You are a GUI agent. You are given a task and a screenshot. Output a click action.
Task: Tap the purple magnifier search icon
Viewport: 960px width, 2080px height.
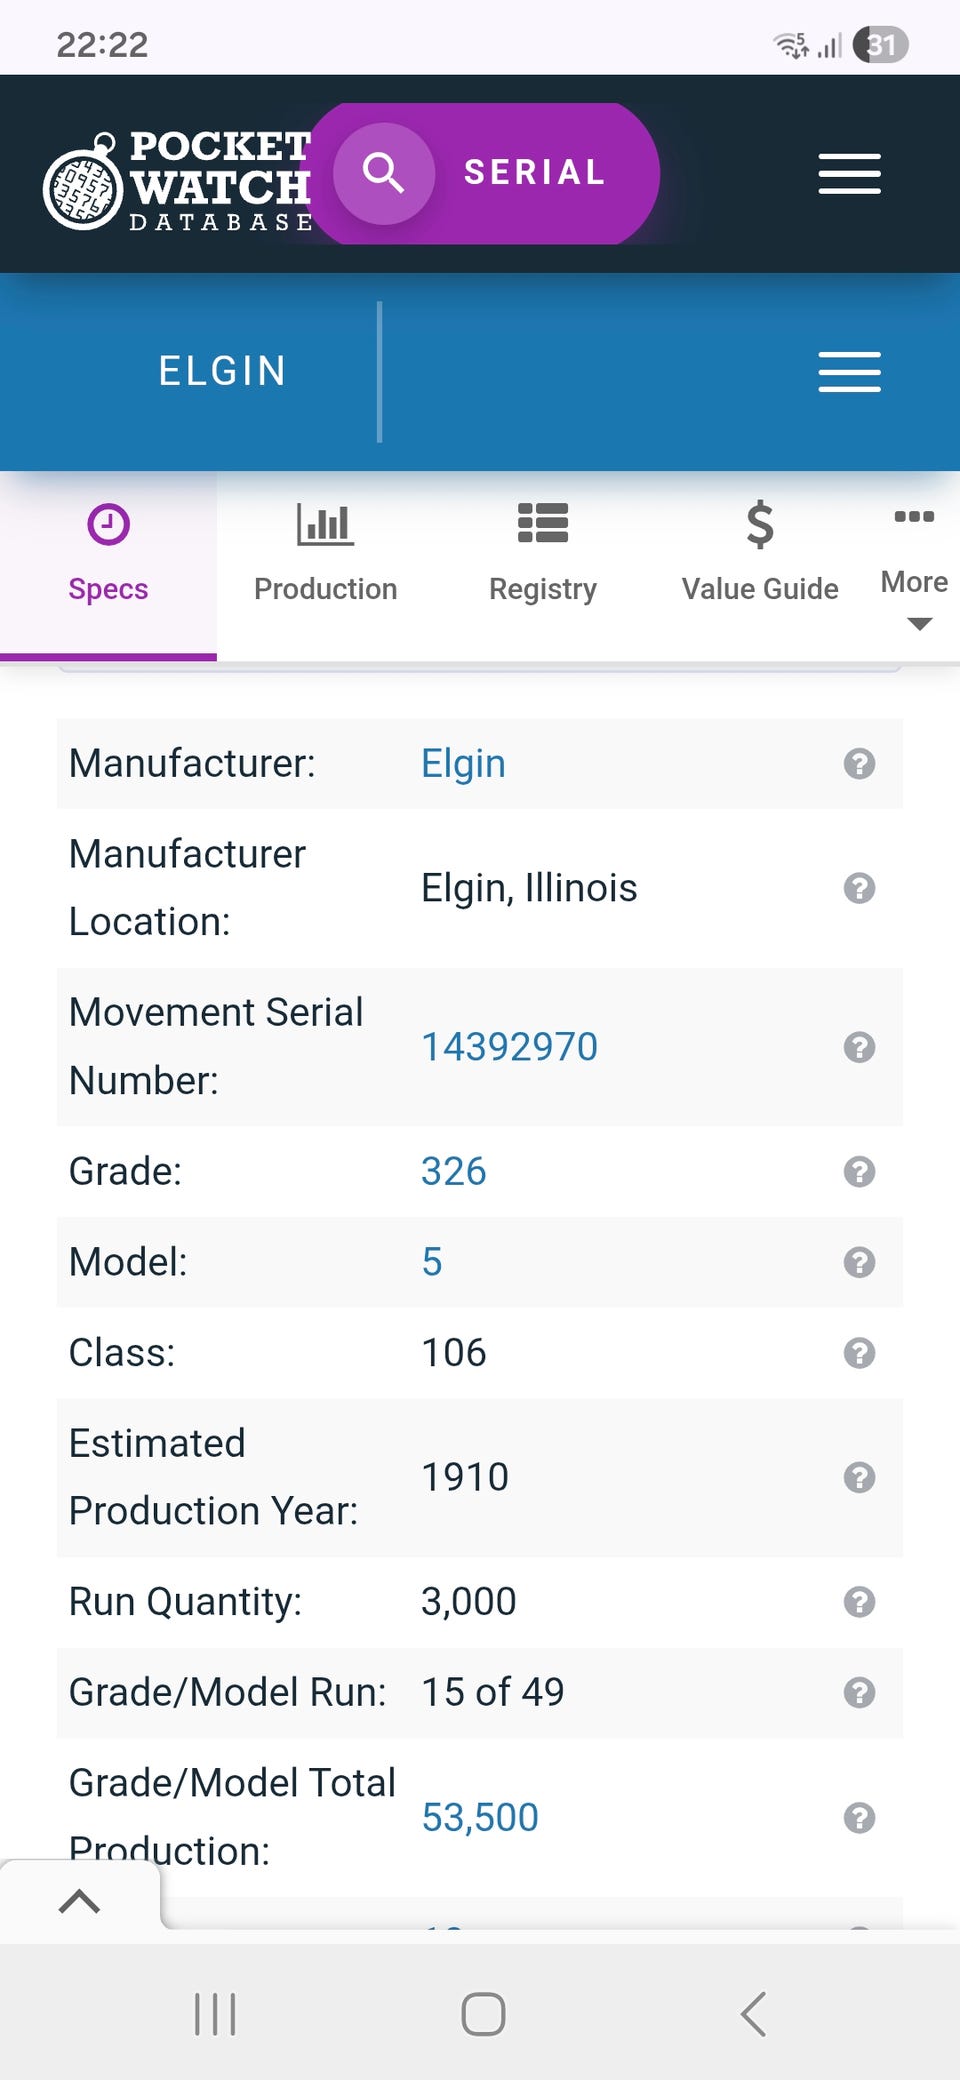pyautogui.click(x=383, y=173)
